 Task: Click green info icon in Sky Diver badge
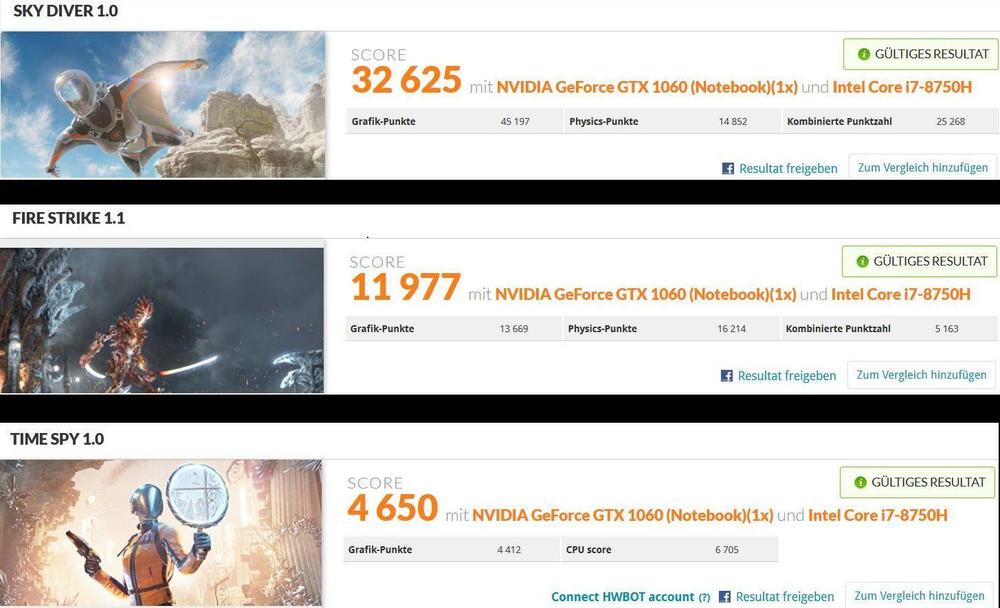pos(864,54)
